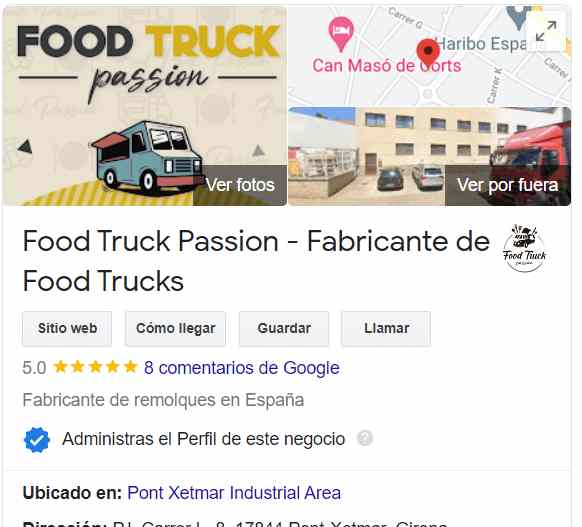Save the business with Guardar
The image size is (582, 527).
pyautogui.click(x=284, y=328)
